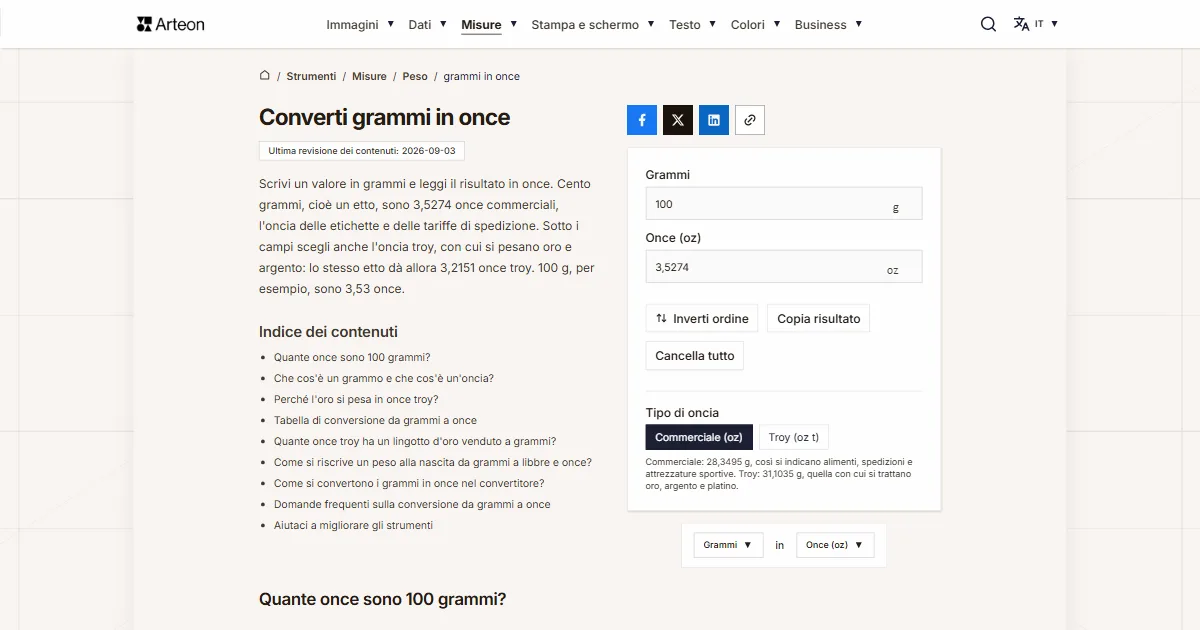Open the Grammi source unit dropdown
1200x630 pixels.
click(x=728, y=545)
